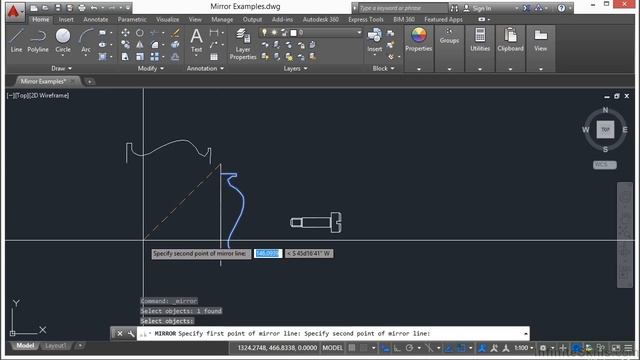640x360 pixels.
Task: Click the keyword search input field
Action: pyautogui.click(x=403, y=8)
